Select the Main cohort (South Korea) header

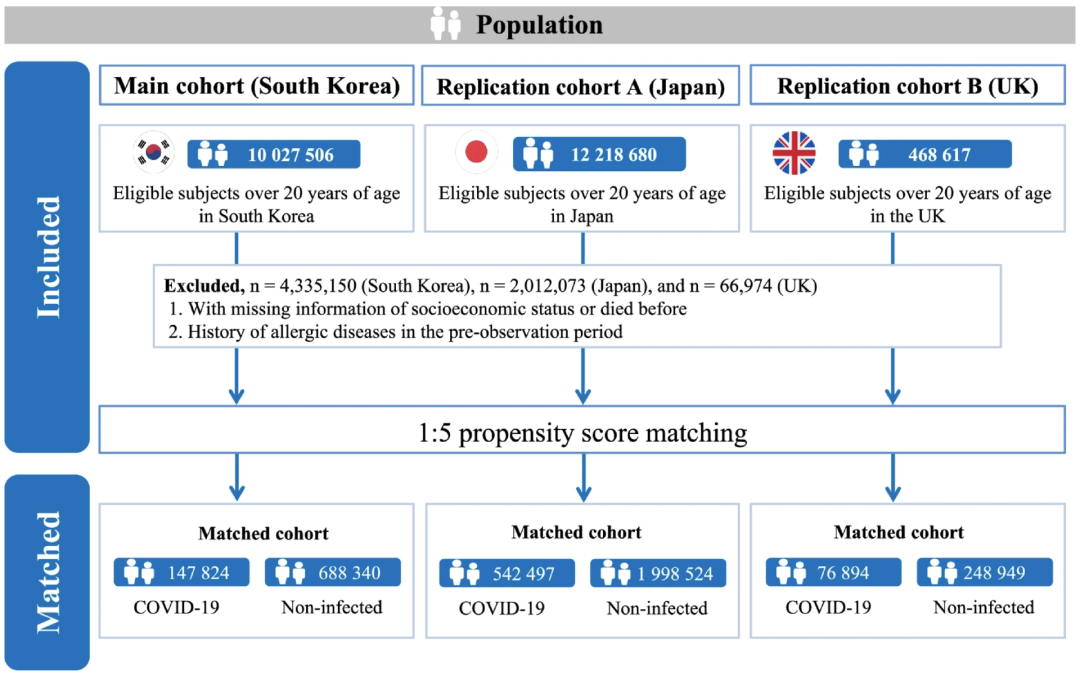coord(256,86)
